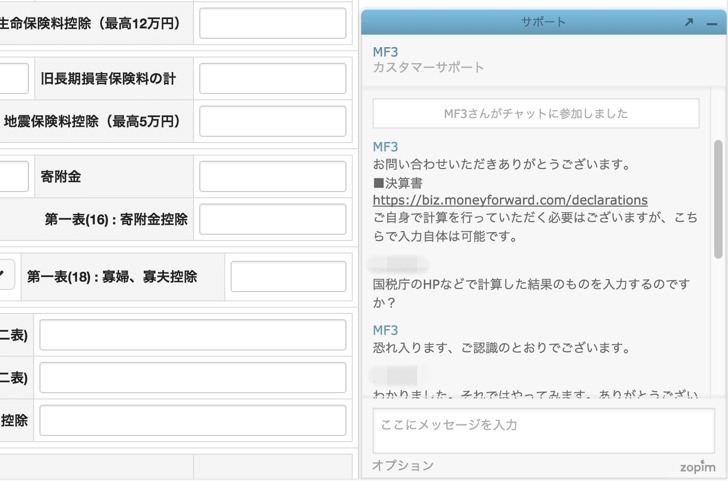Click the first MF3 name in chat log
Screen dimensions: 728x481
pos(385,147)
